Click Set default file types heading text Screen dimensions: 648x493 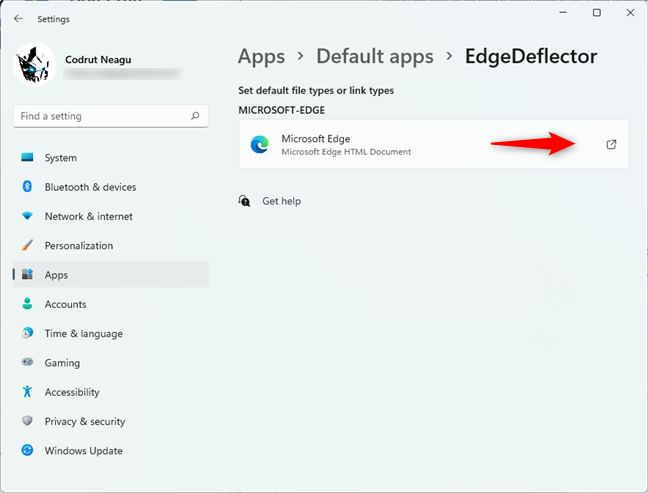click(x=316, y=91)
